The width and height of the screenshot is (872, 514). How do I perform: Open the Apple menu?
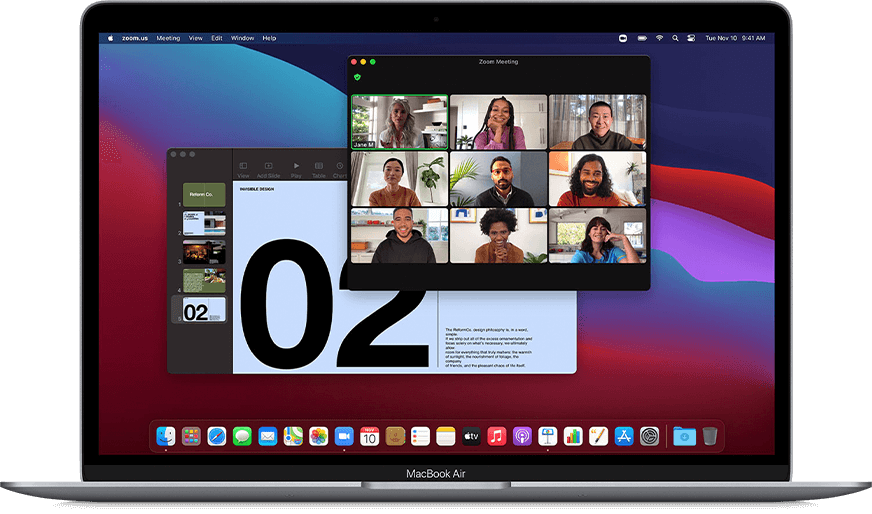point(110,38)
